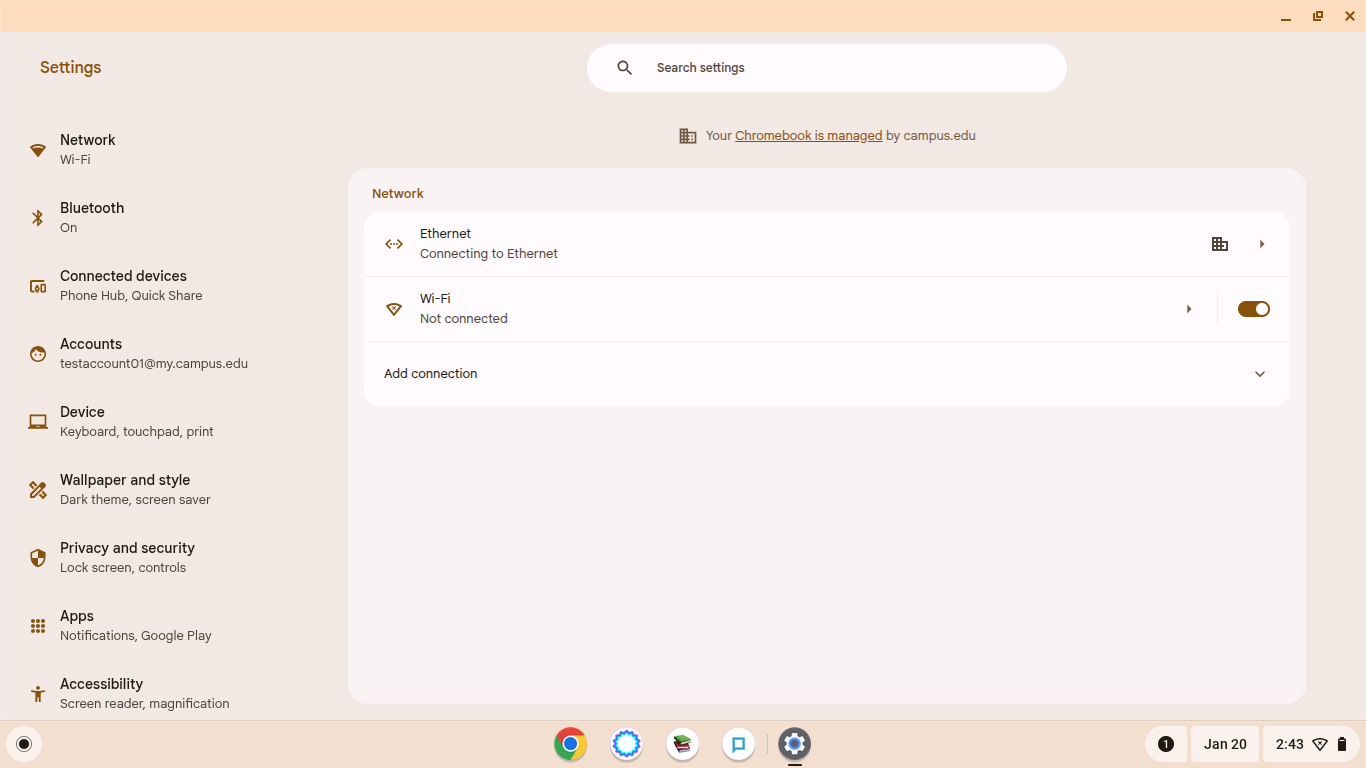Click the Privacy and security shield icon
Image resolution: width=1366 pixels, height=768 pixels.
tap(38, 558)
